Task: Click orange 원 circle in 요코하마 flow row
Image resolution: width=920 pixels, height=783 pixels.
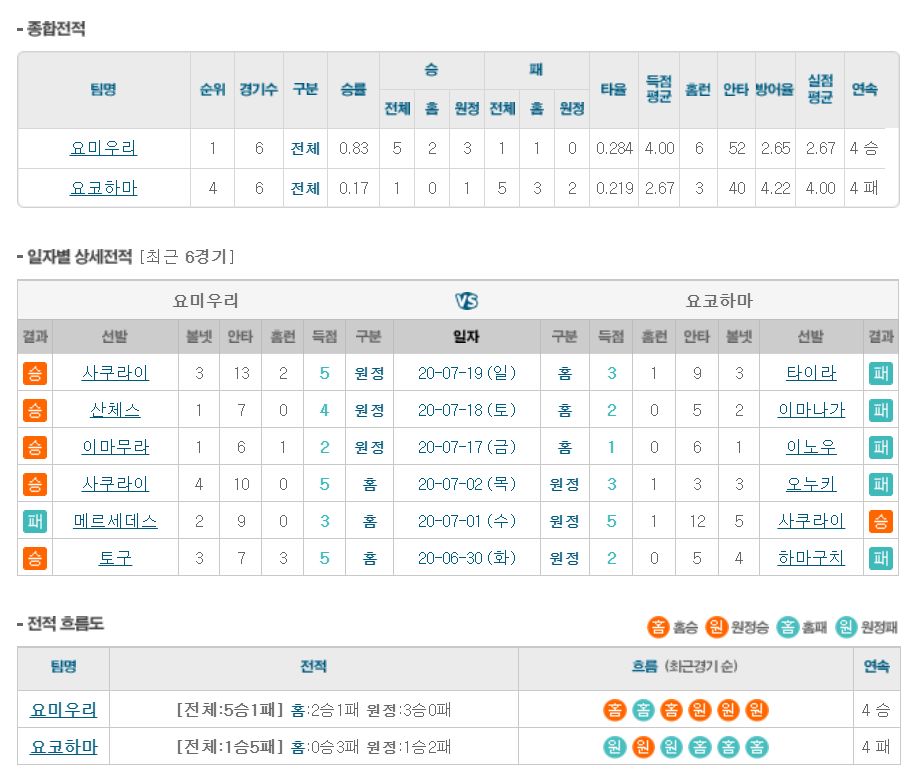Action: (643, 747)
